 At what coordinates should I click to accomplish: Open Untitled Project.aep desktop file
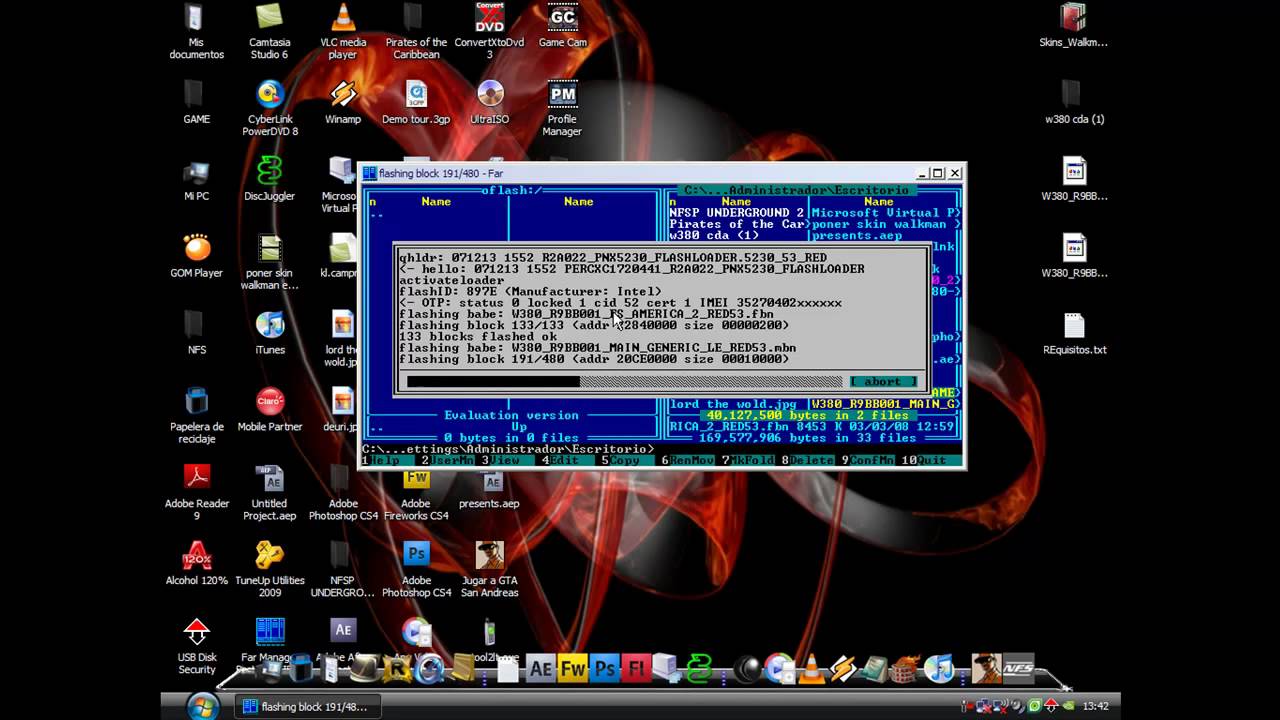(269, 492)
